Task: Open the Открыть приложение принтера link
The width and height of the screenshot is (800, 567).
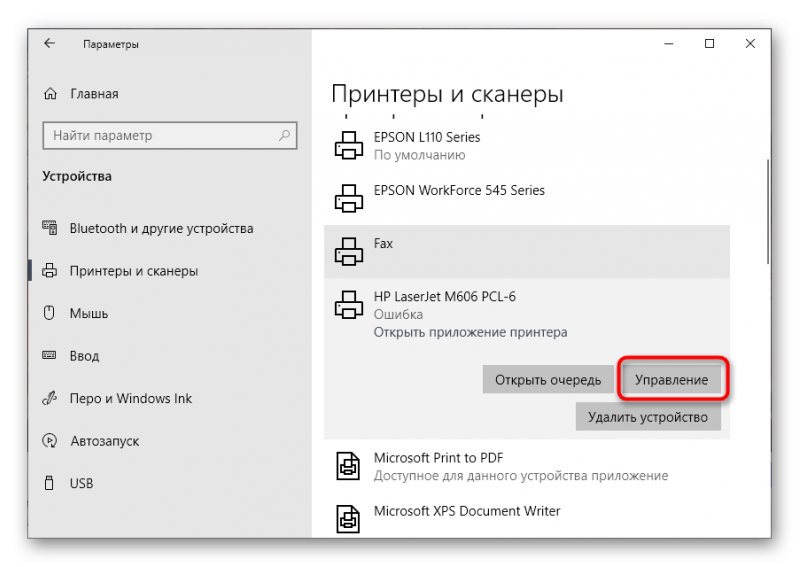Action: coord(470,332)
